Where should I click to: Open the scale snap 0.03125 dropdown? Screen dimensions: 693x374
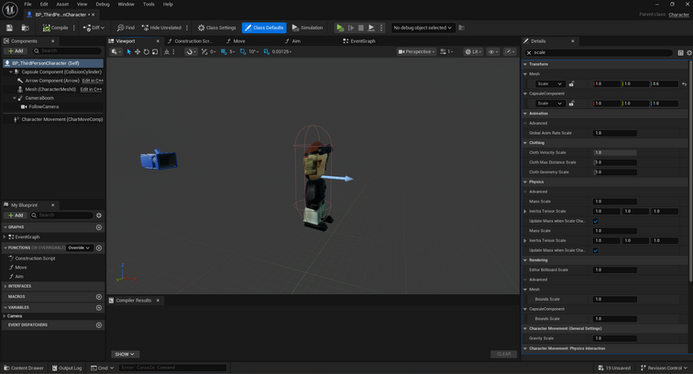click(282, 52)
